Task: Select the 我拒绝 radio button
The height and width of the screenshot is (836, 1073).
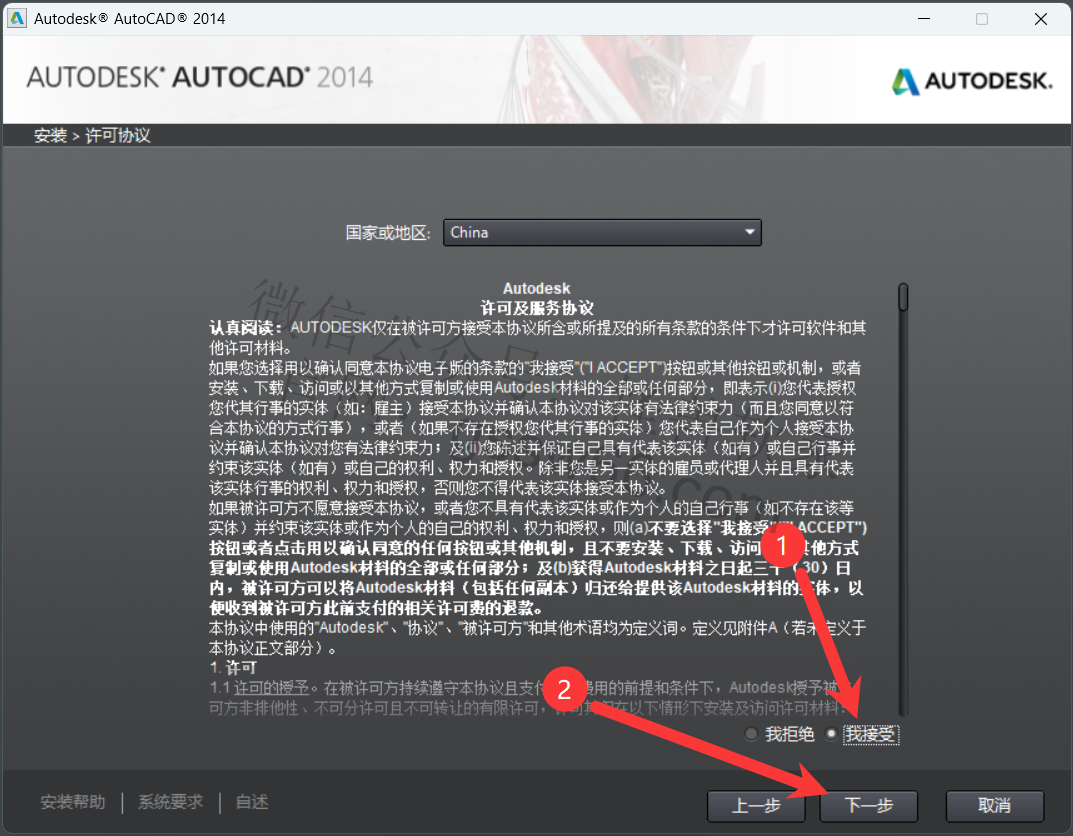Action: [752, 735]
